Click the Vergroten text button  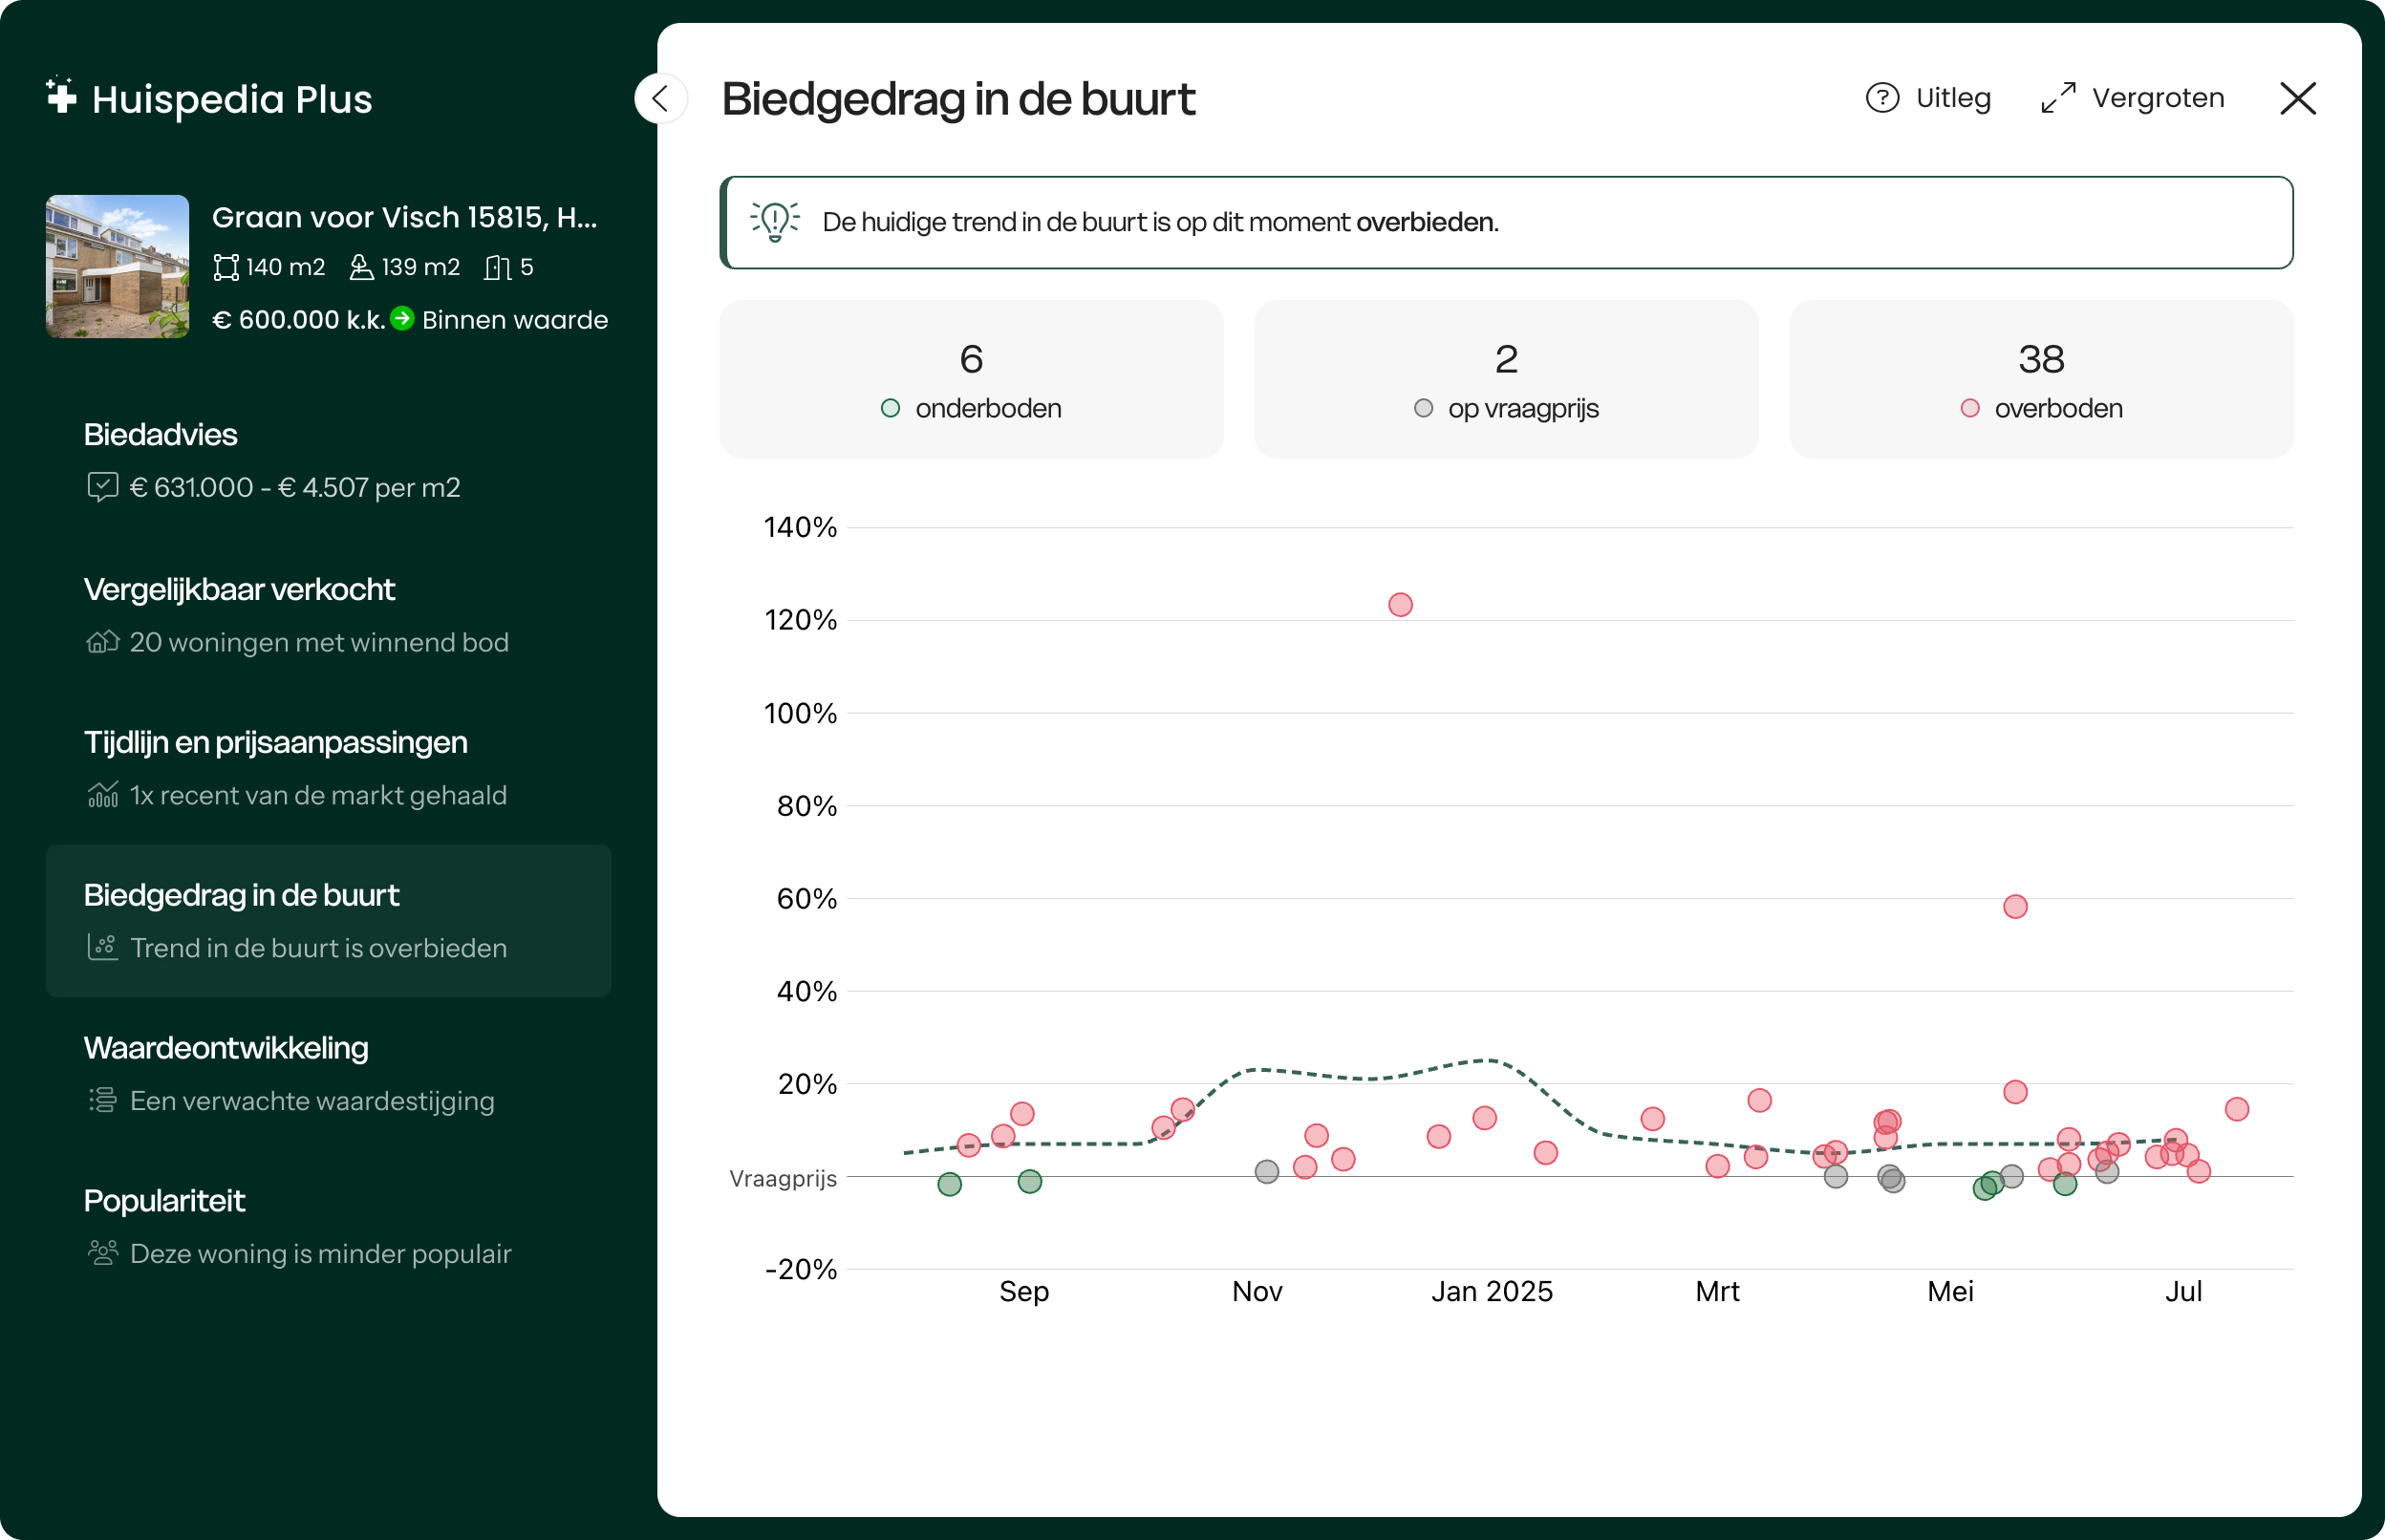tap(2158, 98)
